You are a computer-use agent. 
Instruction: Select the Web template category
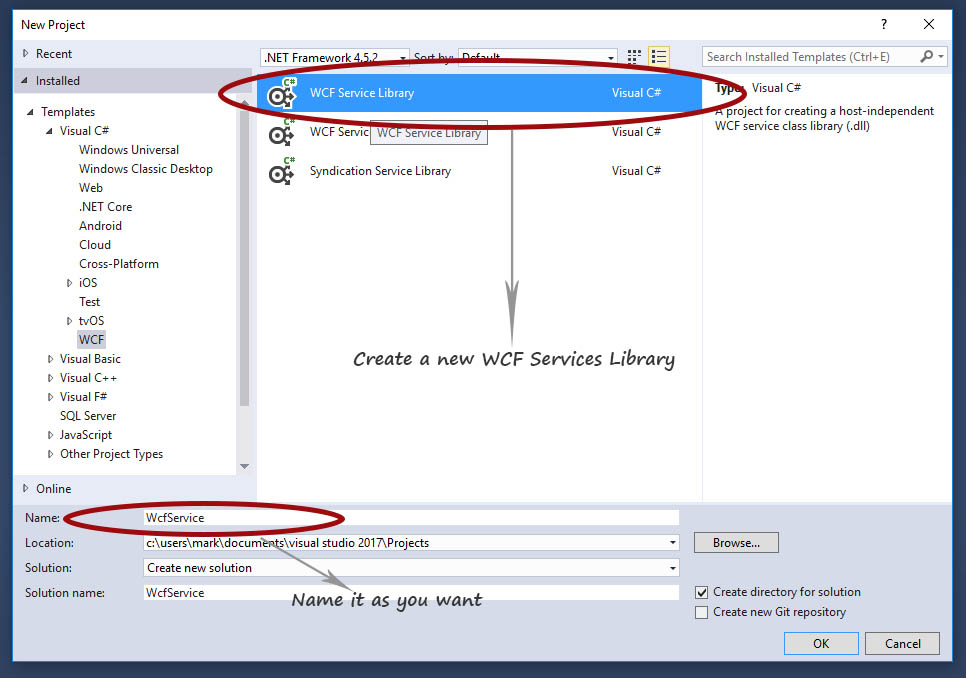click(x=91, y=188)
